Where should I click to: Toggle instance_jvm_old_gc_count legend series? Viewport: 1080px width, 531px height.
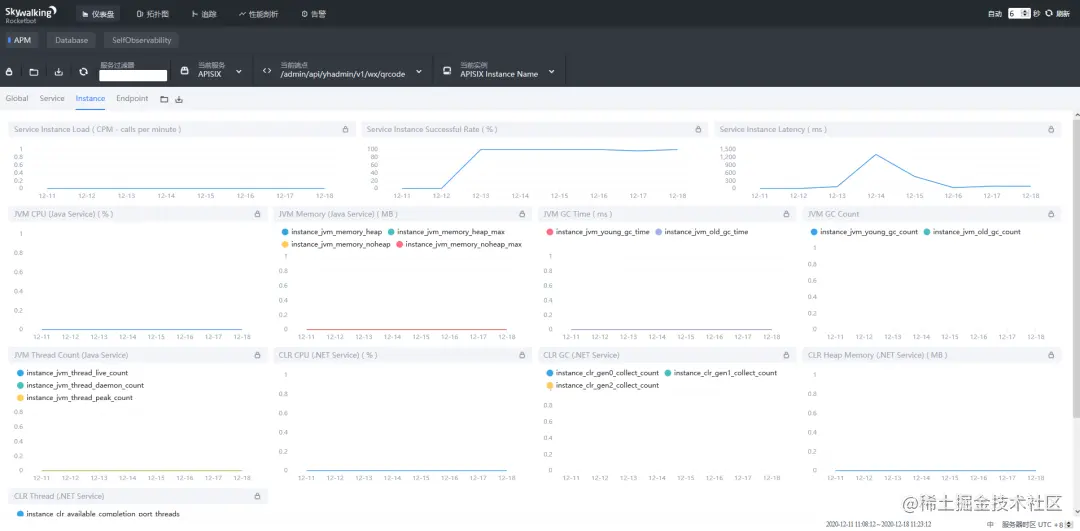(x=971, y=232)
